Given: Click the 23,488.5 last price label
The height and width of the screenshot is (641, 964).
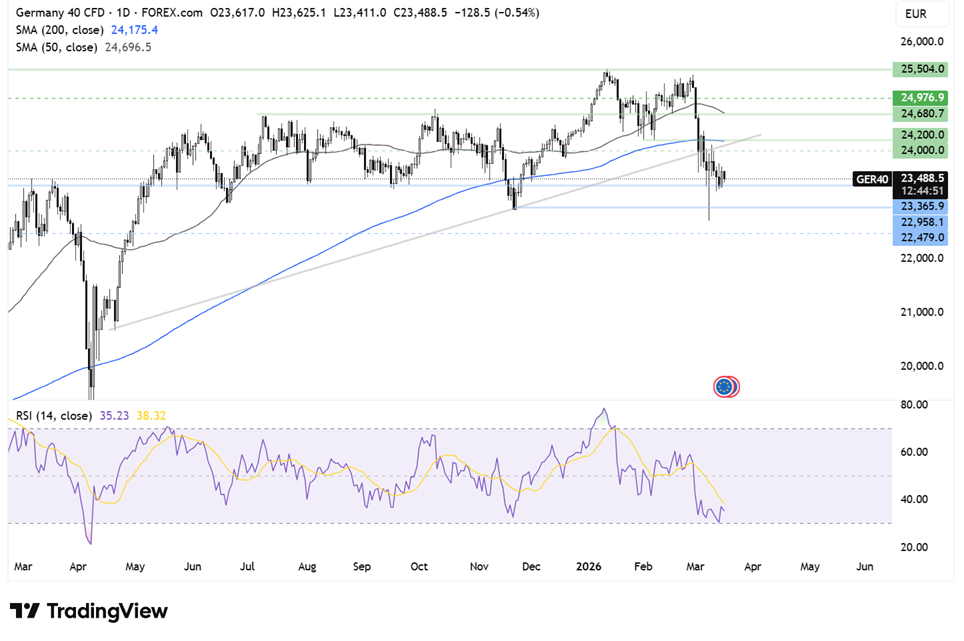Looking at the screenshot, I should 921,178.
